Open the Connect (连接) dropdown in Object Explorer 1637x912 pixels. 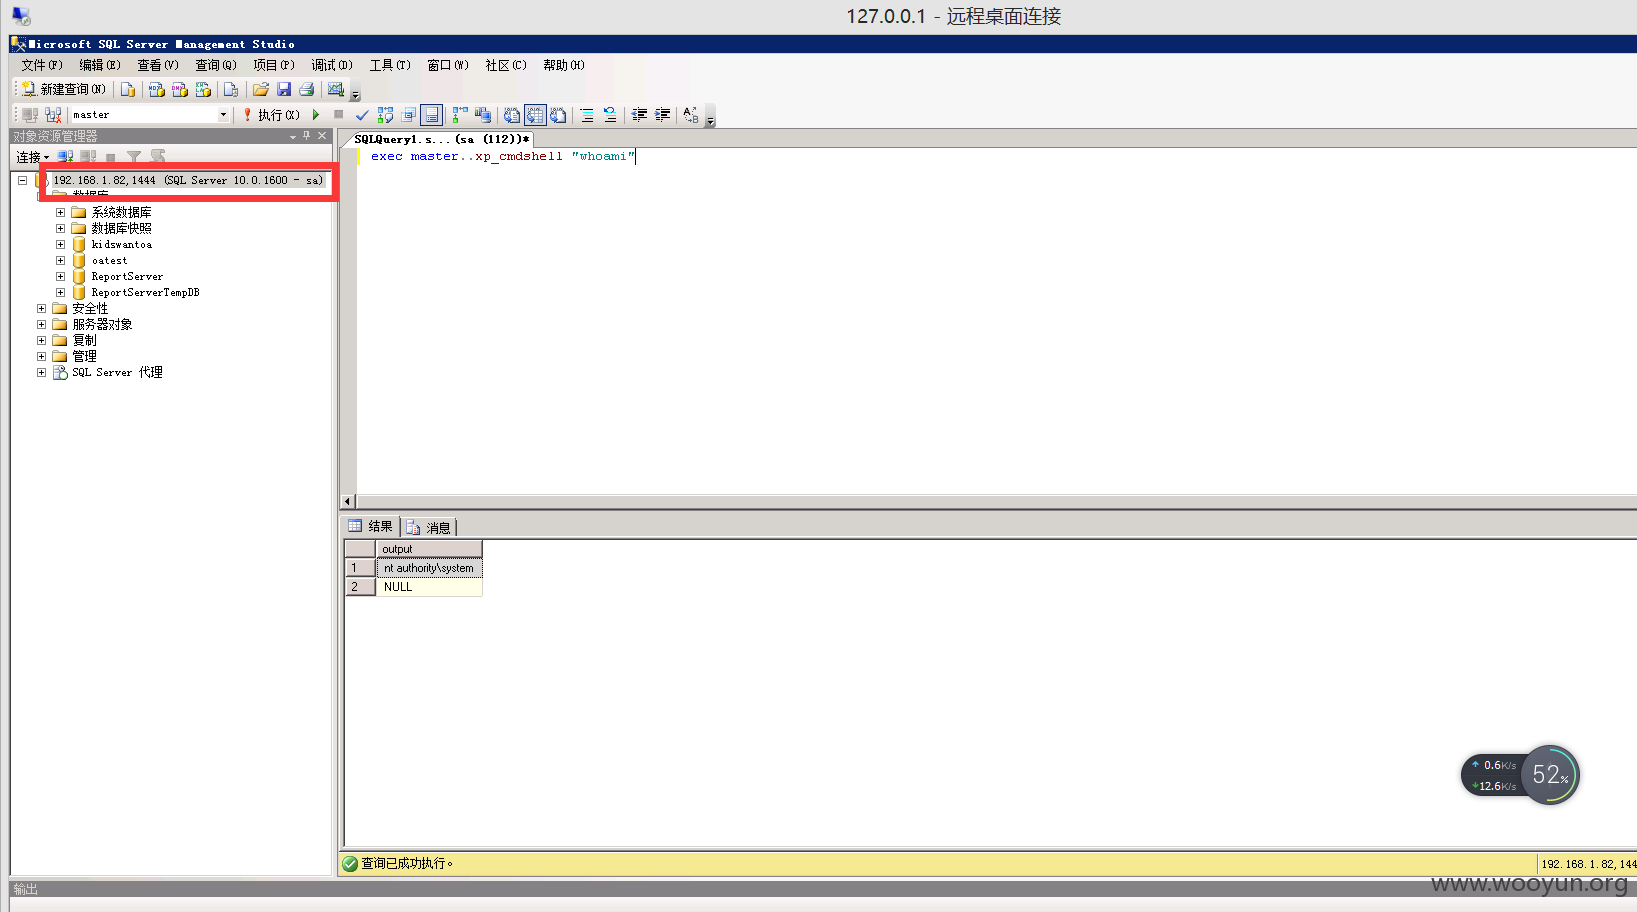pyautogui.click(x=32, y=157)
